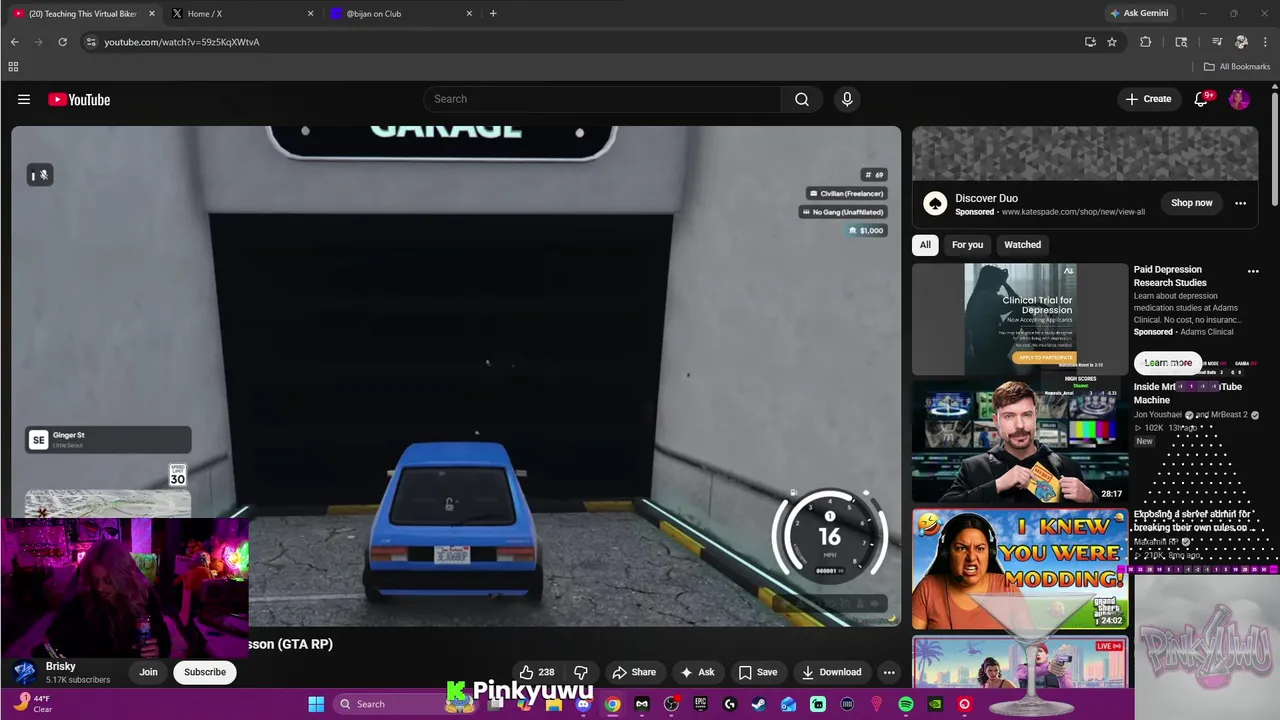This screenshot has width=1280, height=720.
Task: Open the Clinical Trial for Depression thumbnail
Action: (x=1020, y=319)
